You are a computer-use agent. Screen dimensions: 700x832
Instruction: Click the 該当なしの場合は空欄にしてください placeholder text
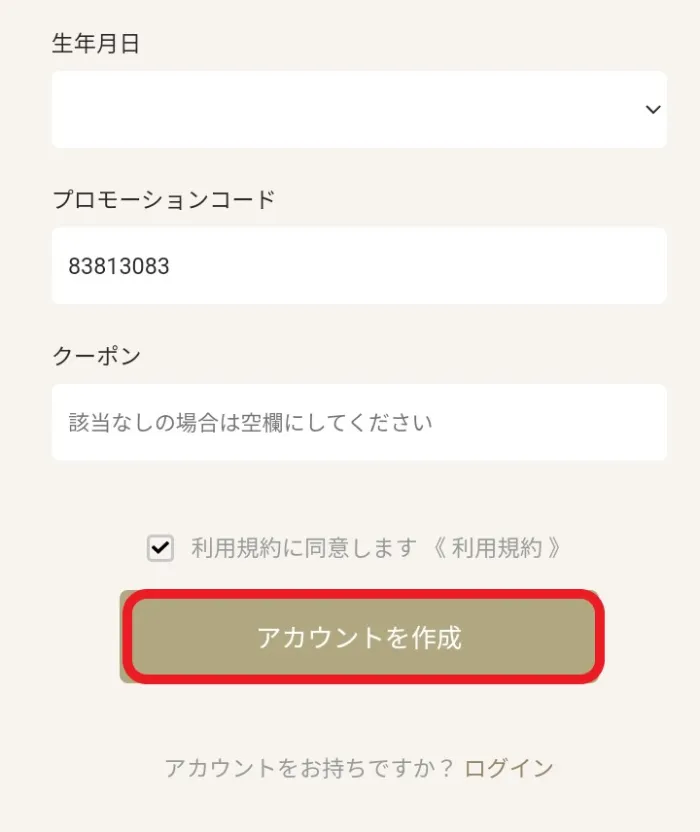[250, 422]
